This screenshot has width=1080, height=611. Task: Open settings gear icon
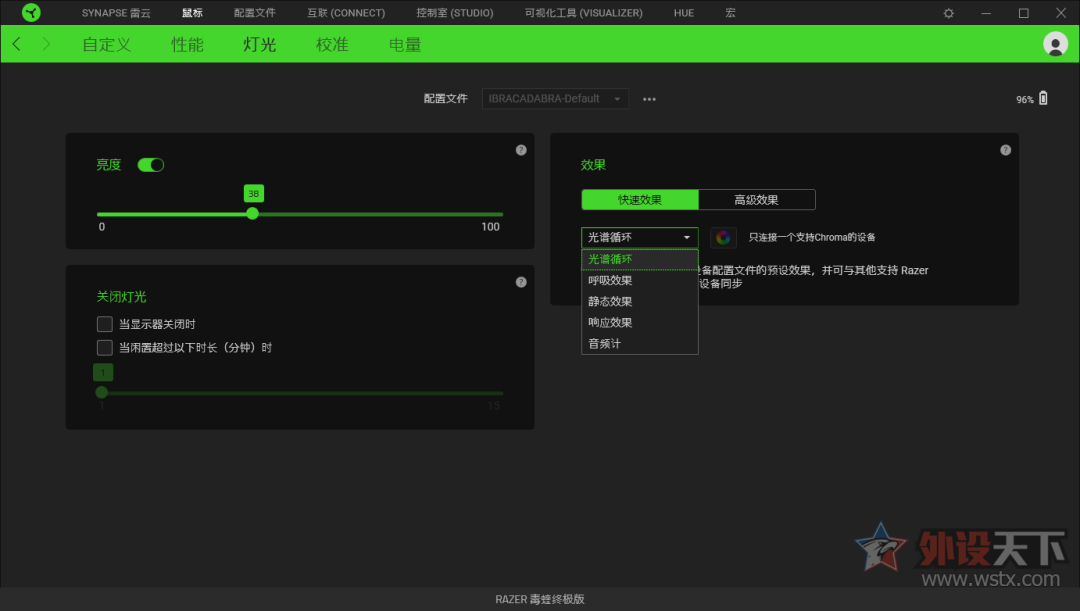pyautogui.click(x=948, y=13)
